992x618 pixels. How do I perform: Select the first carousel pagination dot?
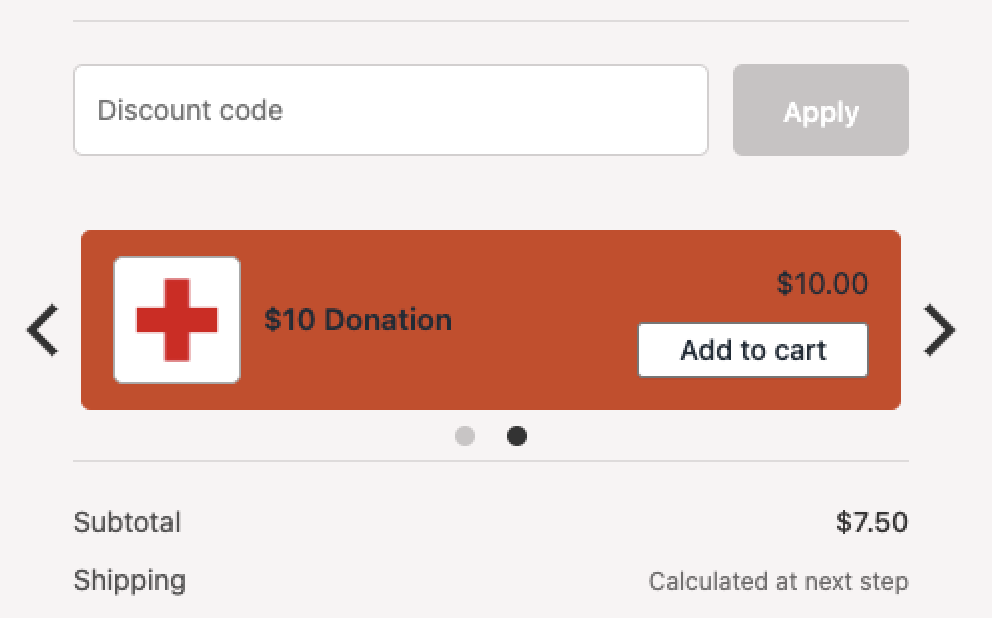(465, 436)
